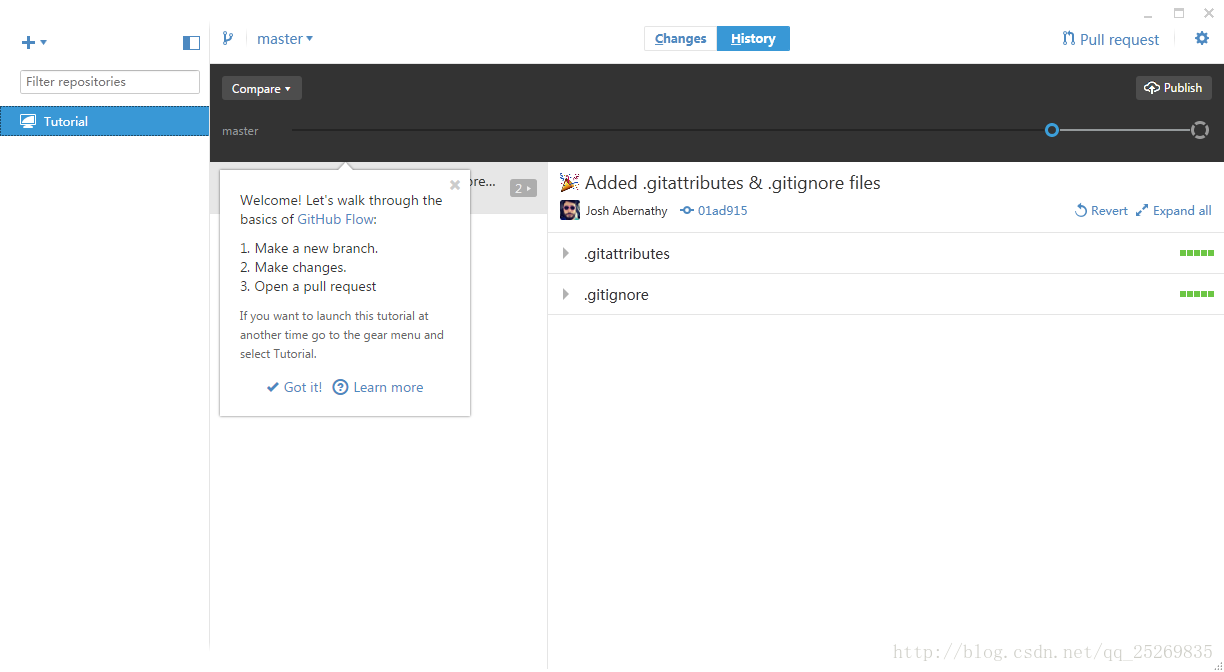Open the Learn more link
The image size is (1224, 672).
(378, 387)
